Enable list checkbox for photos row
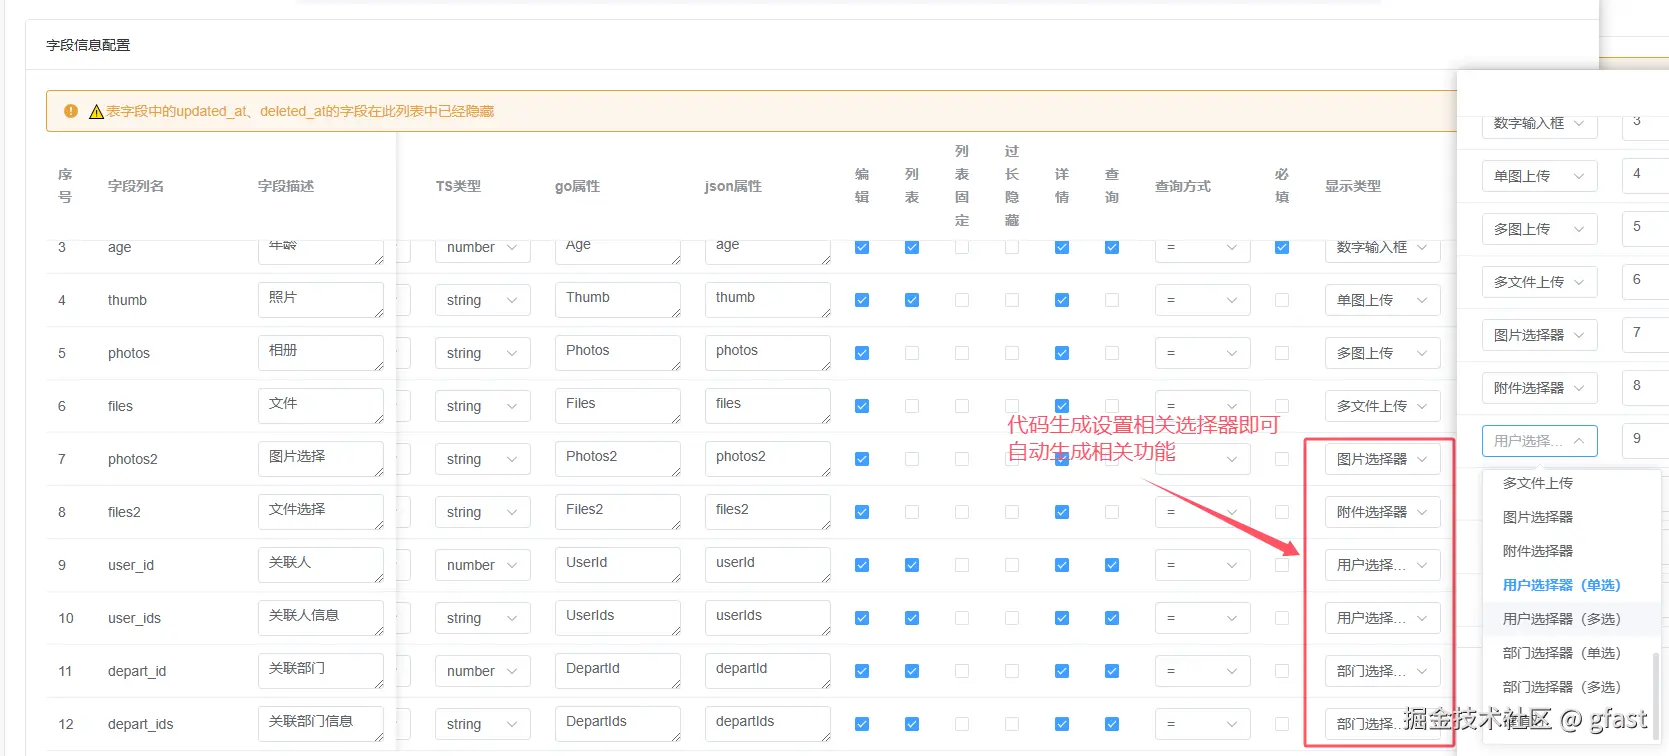 coord(912,353)
